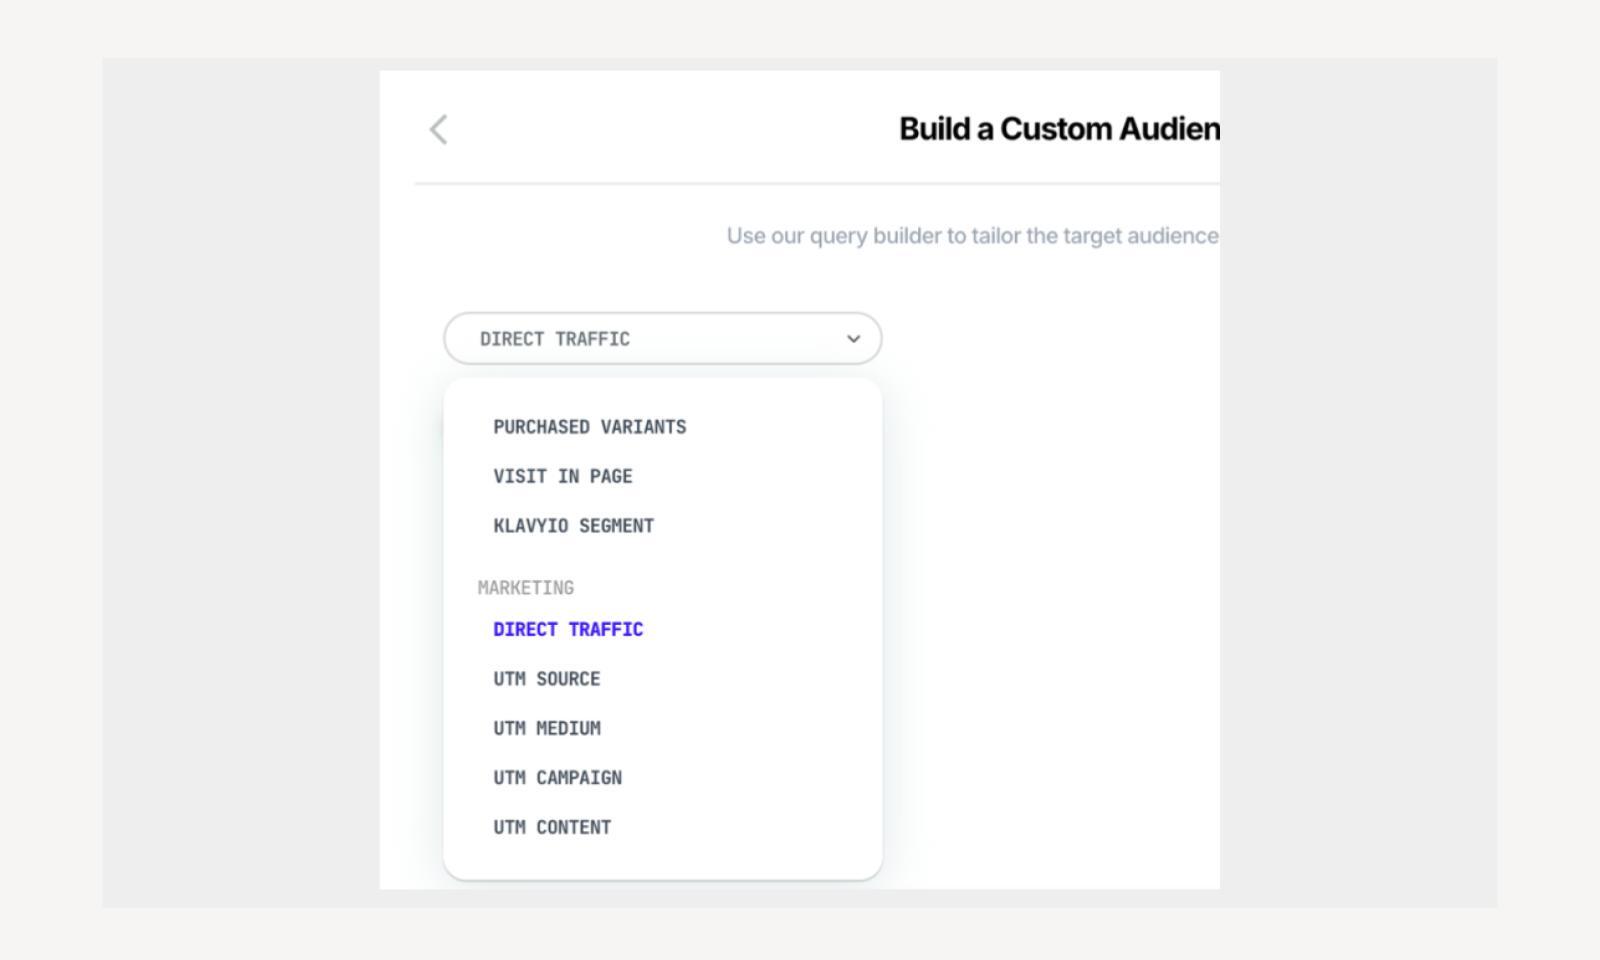Click the Build a Custom Audience heading
Screen dimensions: 1600x960
pos(1058,129)
